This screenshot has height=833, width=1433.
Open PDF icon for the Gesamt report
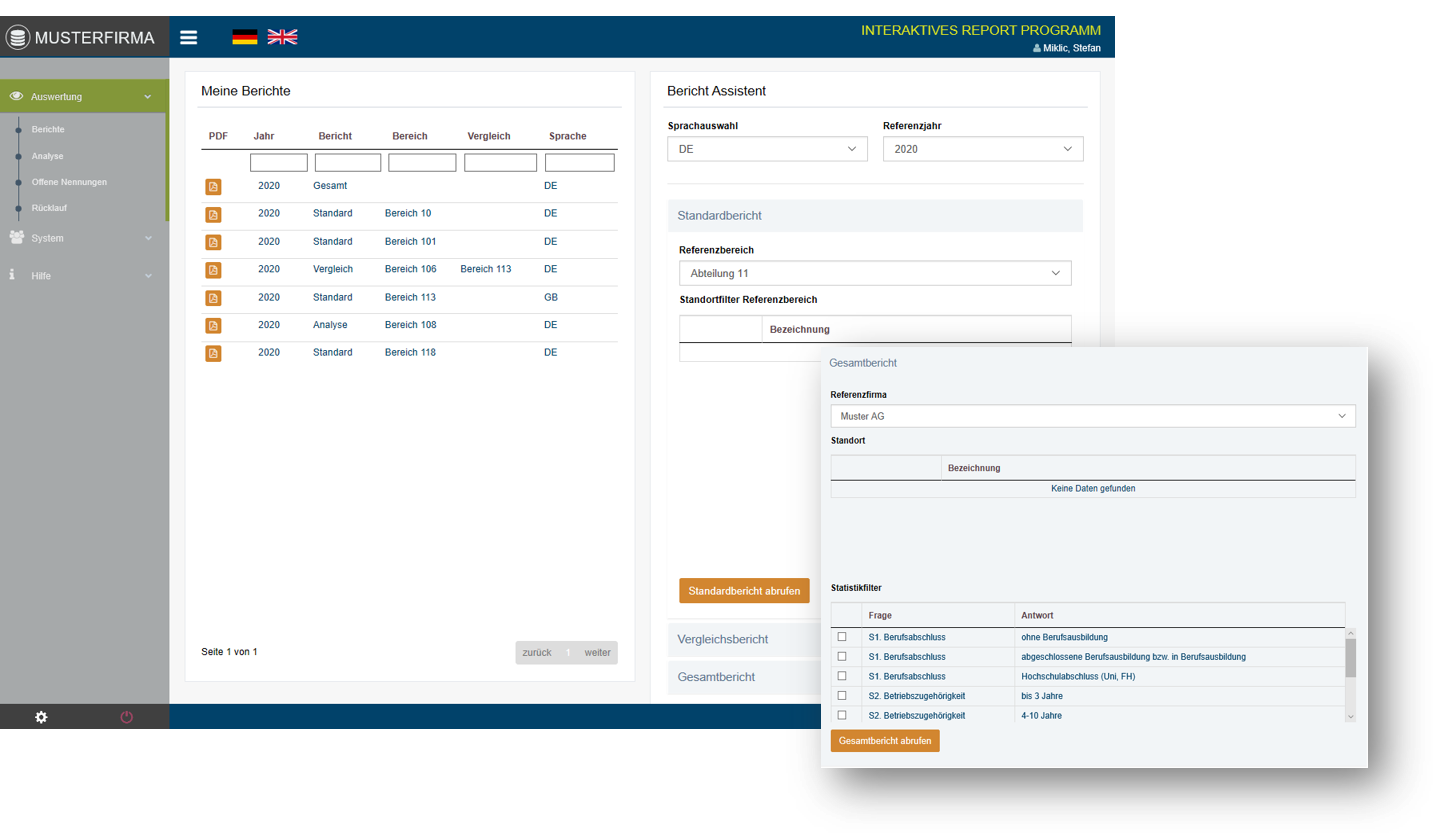pos(213,187)
